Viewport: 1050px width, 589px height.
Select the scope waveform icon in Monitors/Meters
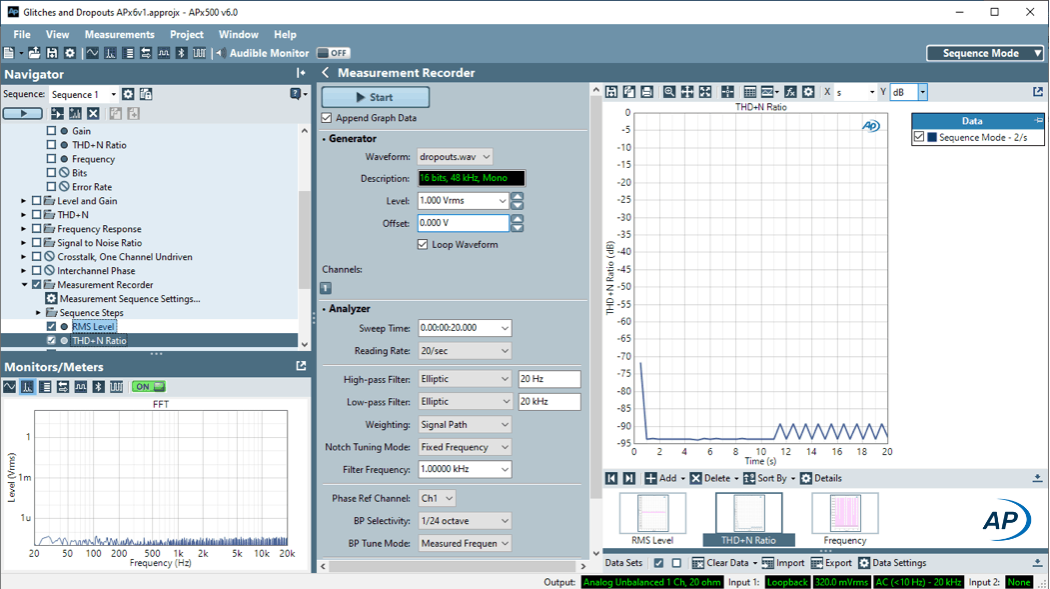click(x=10, y=386)
